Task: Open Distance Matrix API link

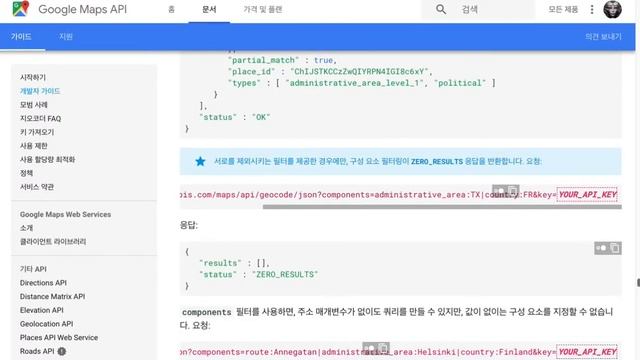Action: [x=53, y=296]
